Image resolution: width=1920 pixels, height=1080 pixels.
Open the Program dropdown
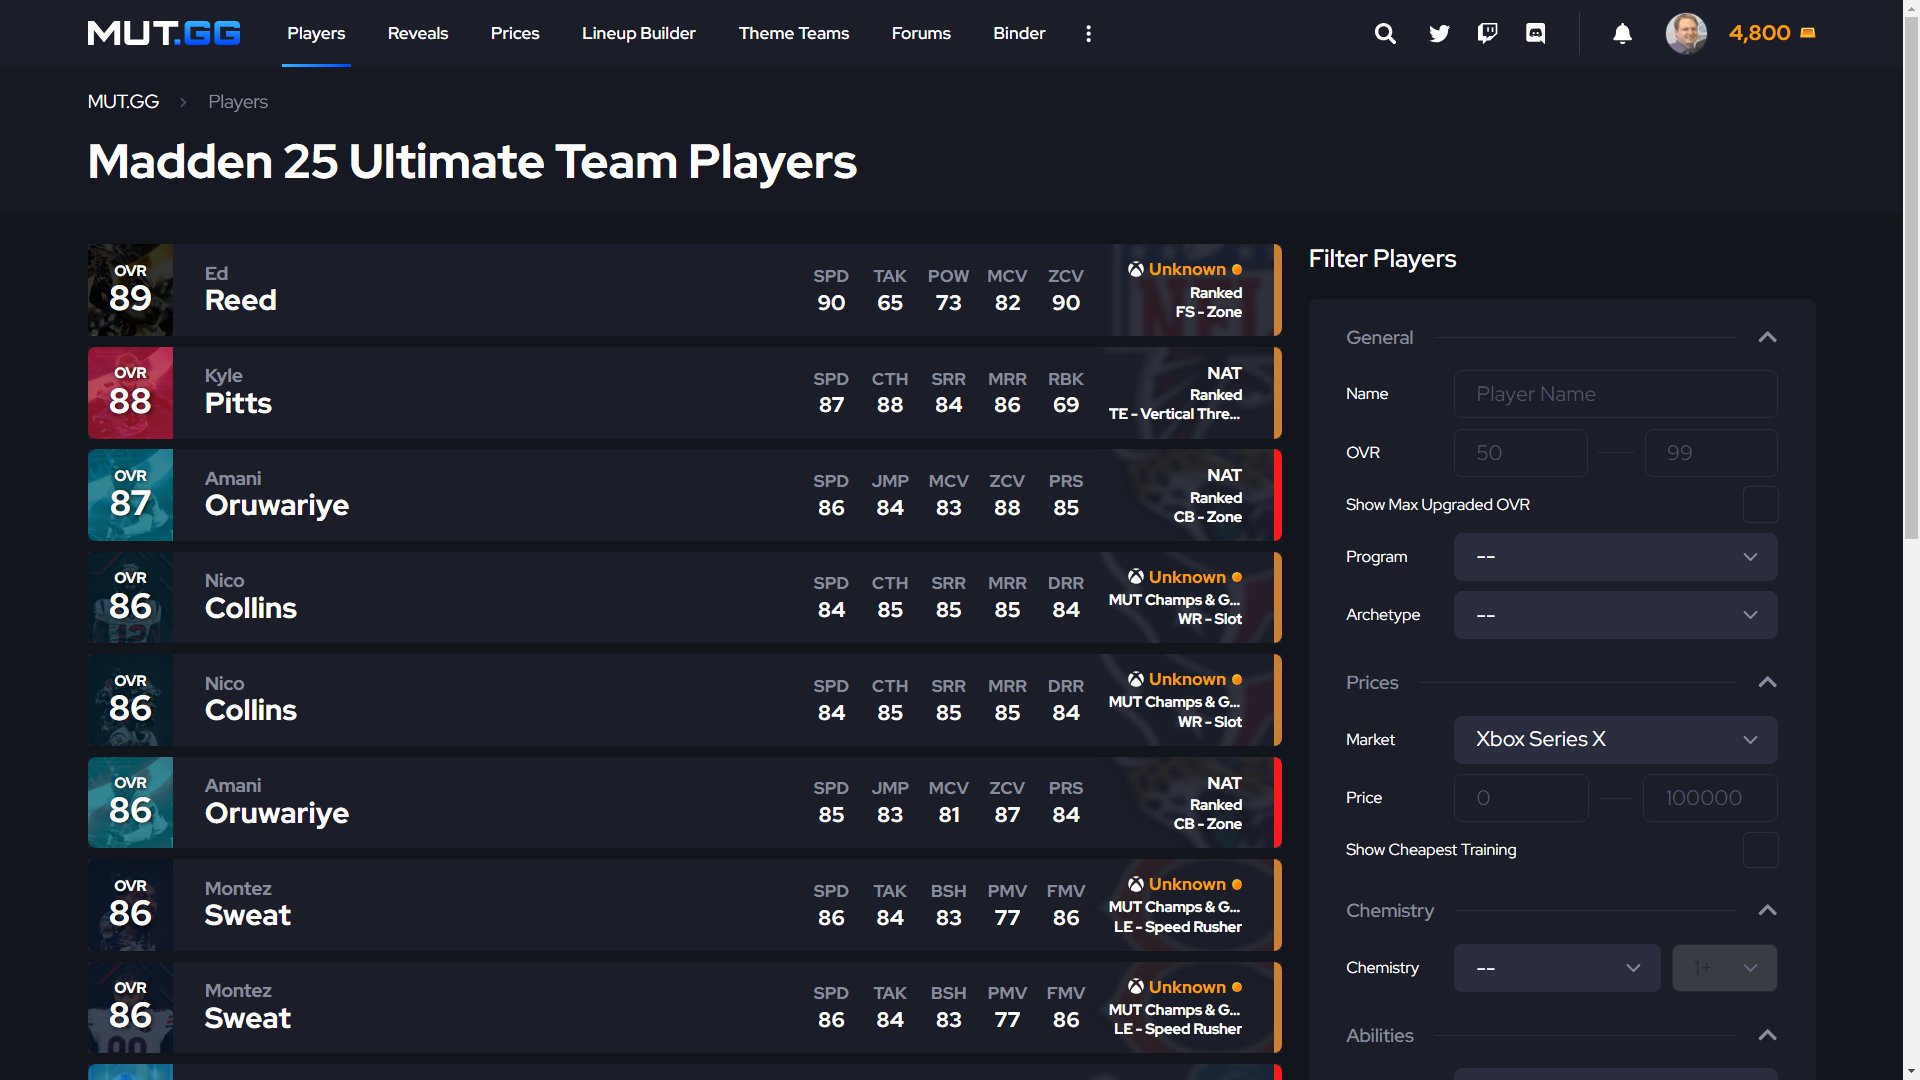tap(1615, 557)
